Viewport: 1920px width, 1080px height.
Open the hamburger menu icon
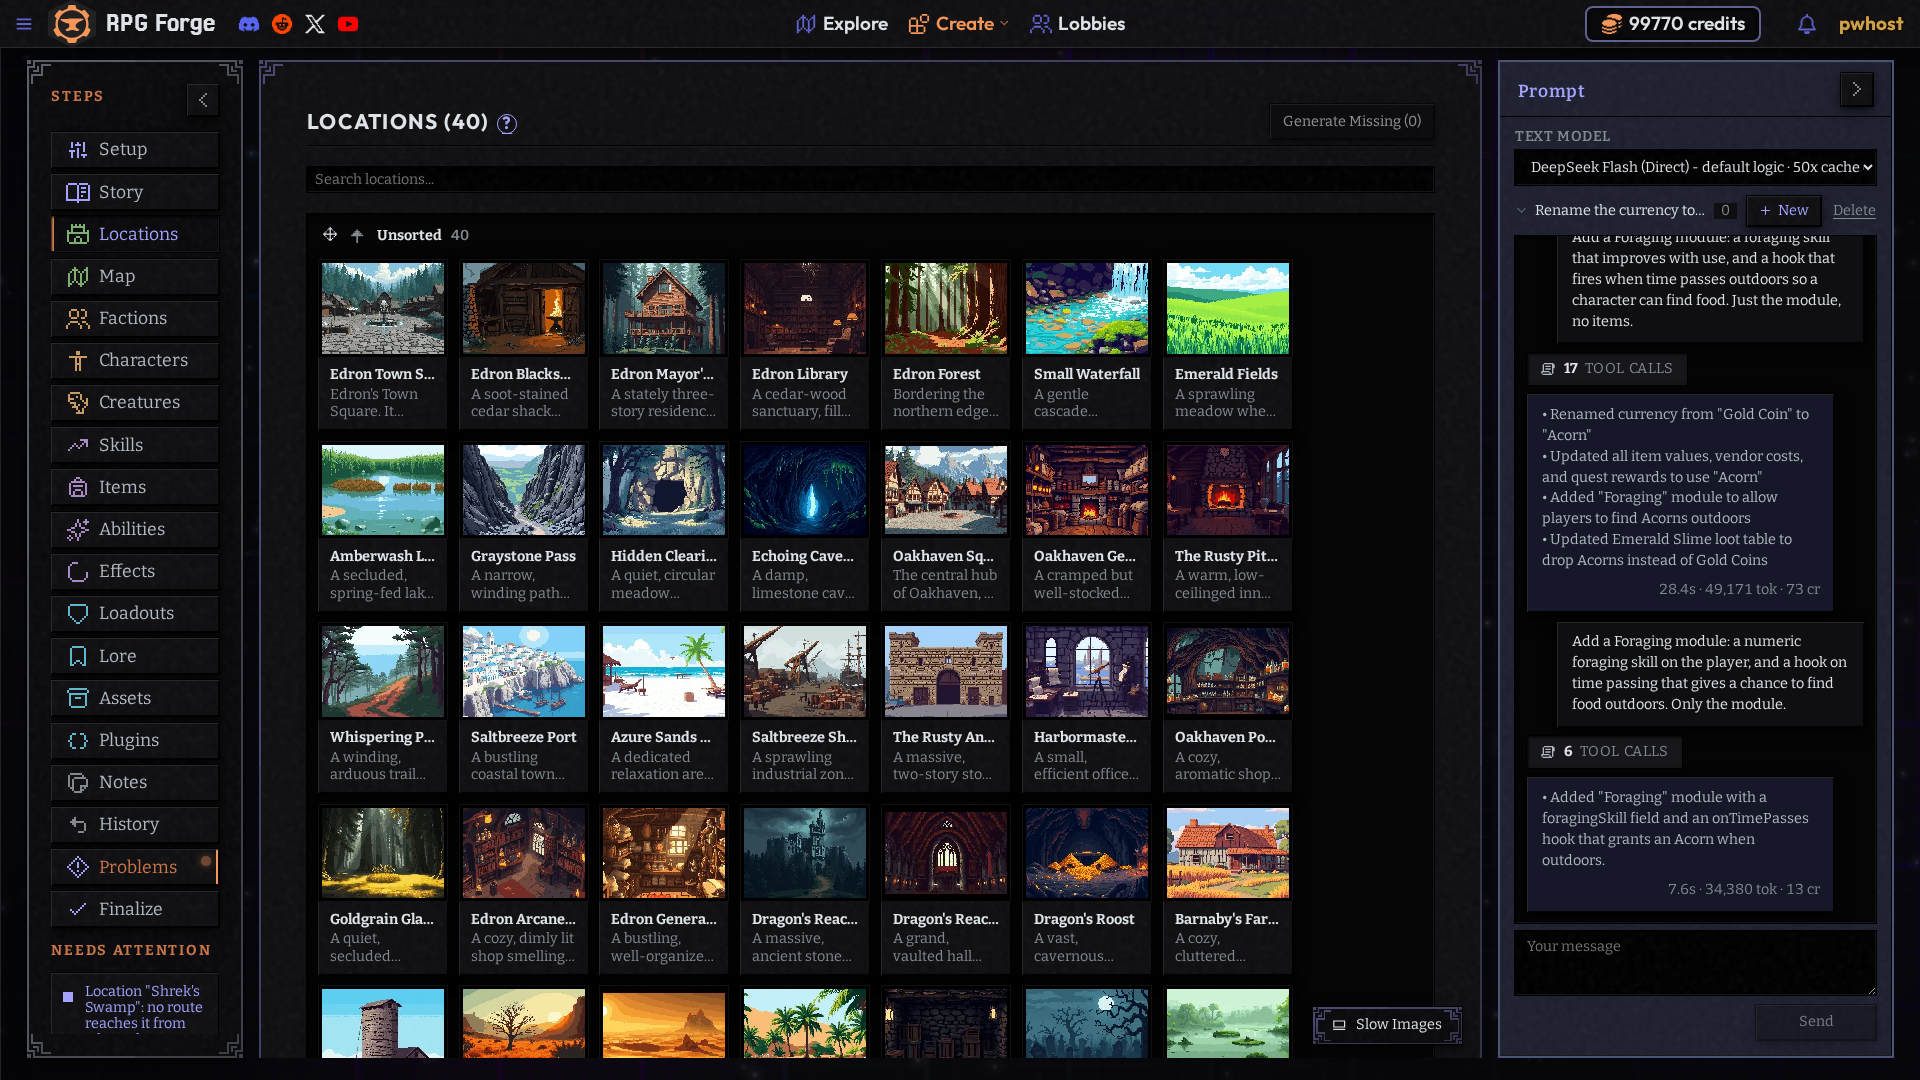24,24
